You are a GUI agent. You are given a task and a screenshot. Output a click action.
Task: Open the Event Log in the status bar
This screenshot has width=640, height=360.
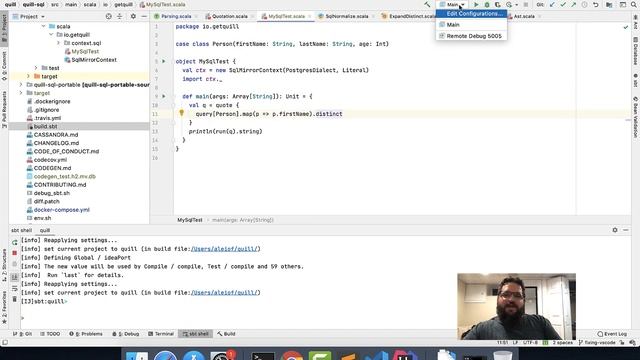pyautogui.click(x=612, y=334)
